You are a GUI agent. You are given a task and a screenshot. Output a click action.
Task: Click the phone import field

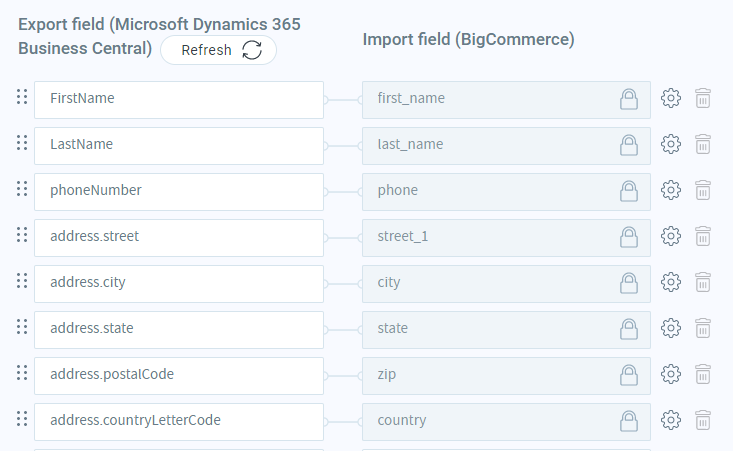(506, 192)
